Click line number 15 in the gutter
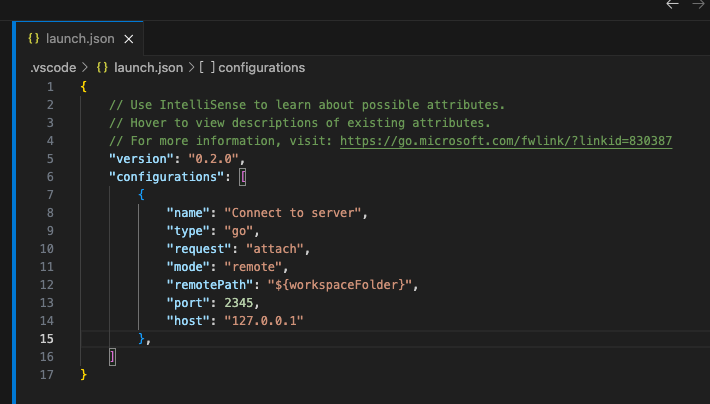710x404 pixels. (x=48, y=338)
